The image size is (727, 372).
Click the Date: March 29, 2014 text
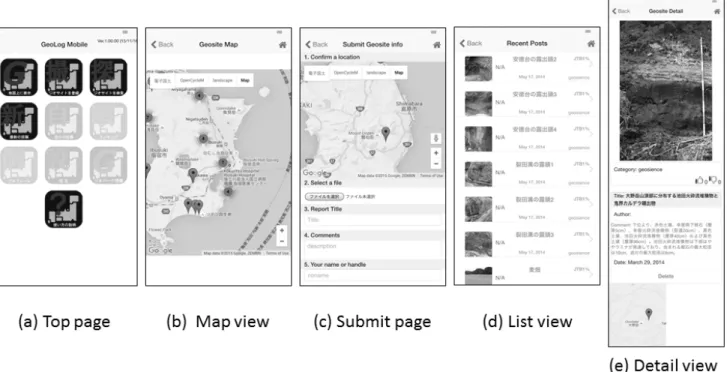(639, 263)
